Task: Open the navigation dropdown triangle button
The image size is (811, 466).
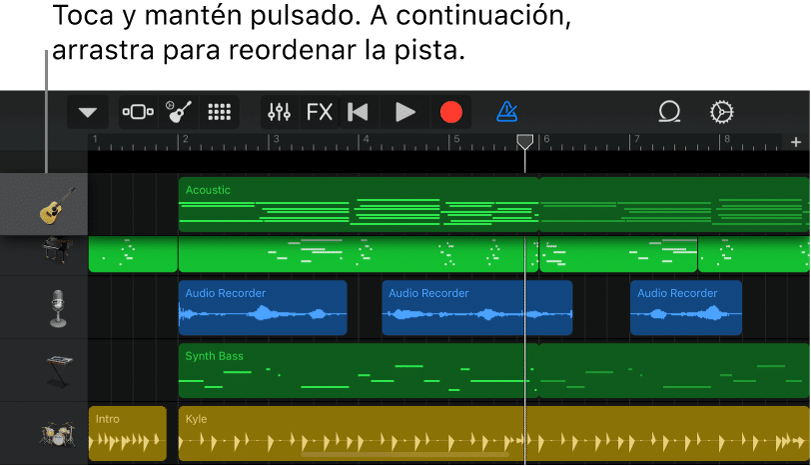Action: point(87,112)
